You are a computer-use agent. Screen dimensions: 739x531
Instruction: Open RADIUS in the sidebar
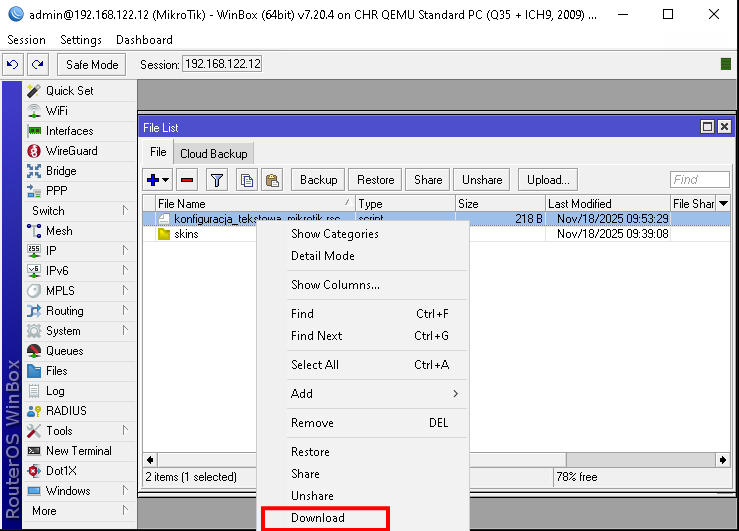coord(79,411)
